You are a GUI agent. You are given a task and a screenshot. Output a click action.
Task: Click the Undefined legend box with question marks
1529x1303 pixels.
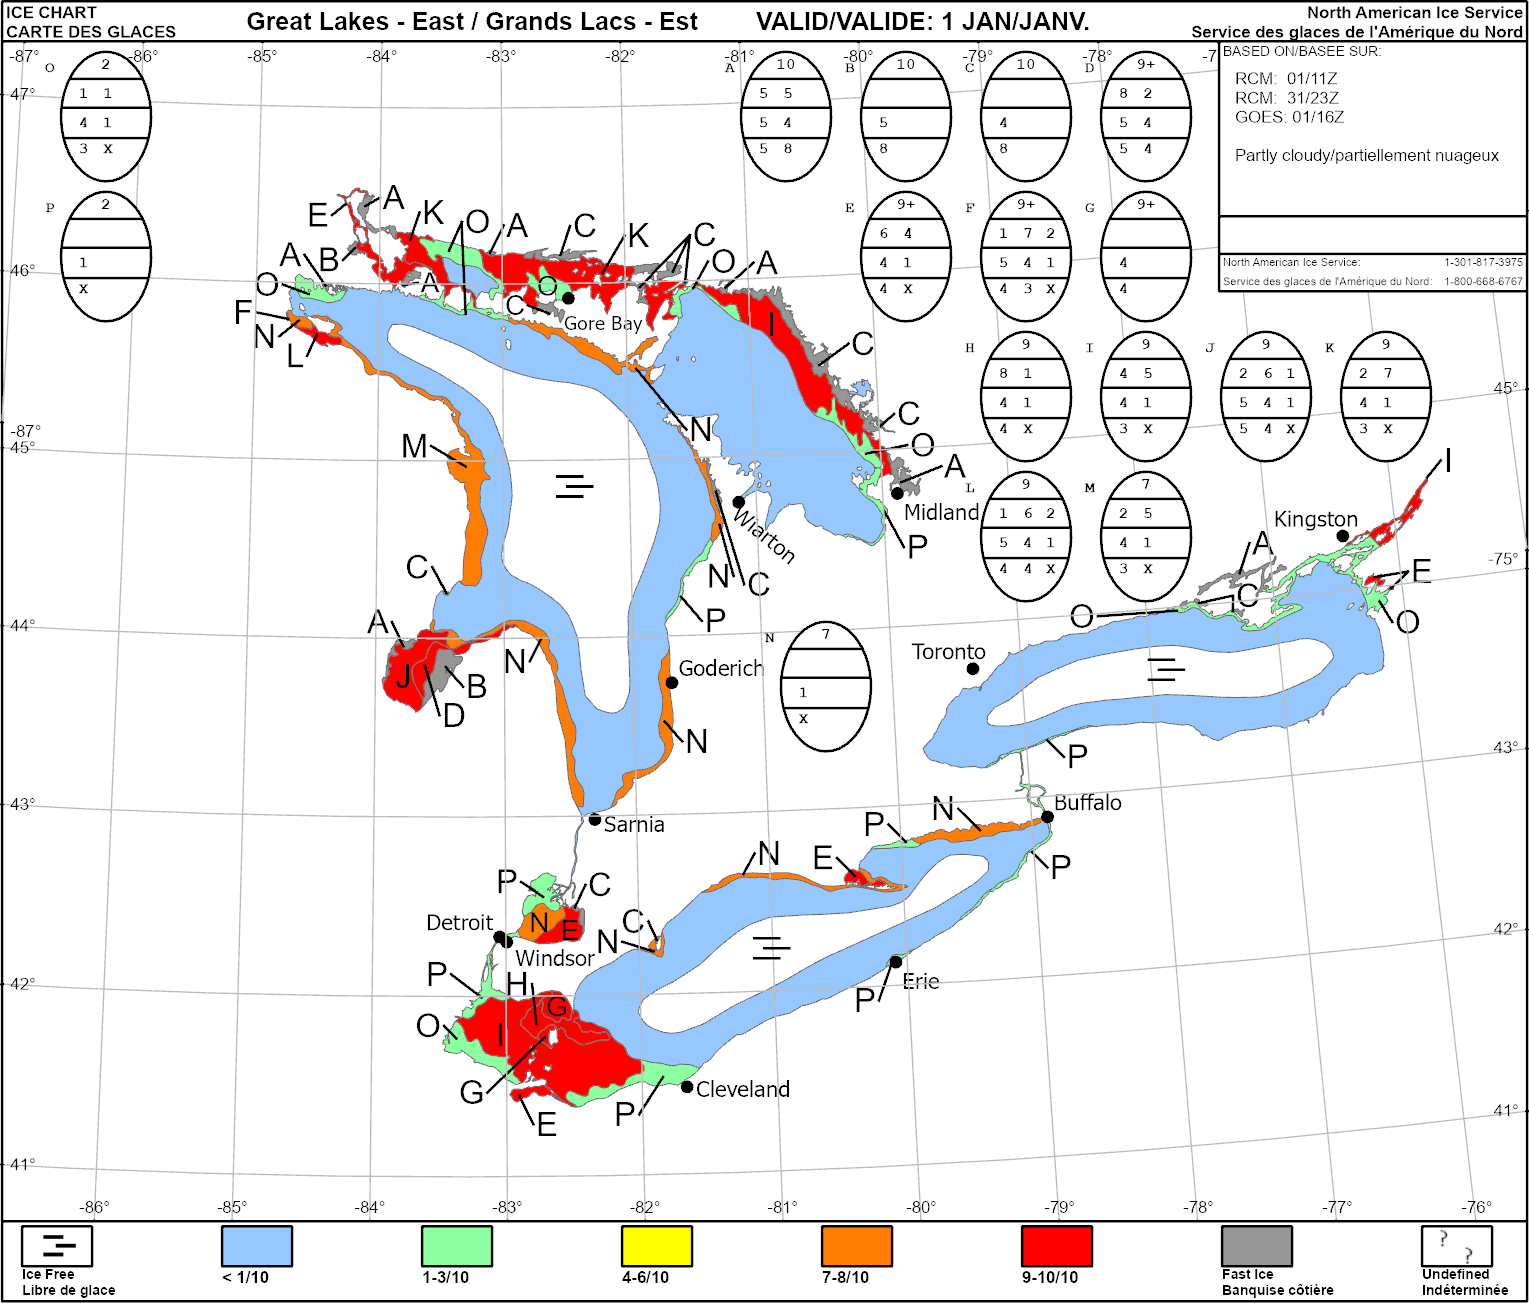pos(1456,1246)
